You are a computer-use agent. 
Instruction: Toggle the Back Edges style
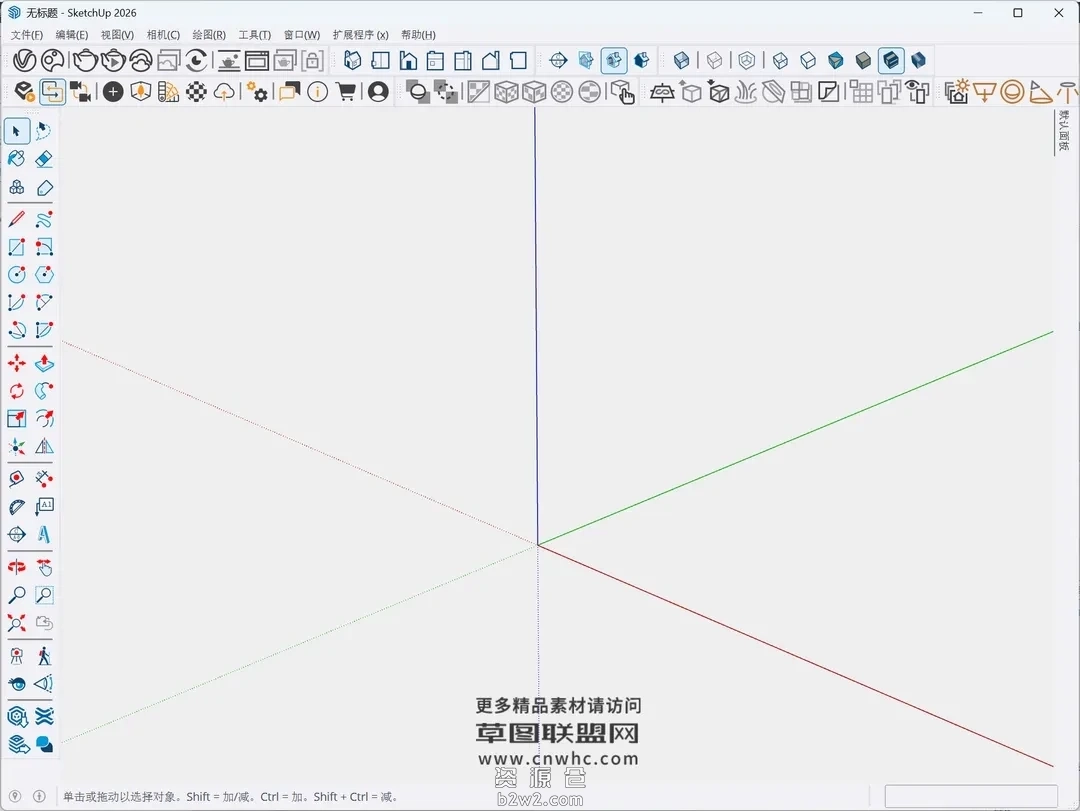click(x=714, y=60)
